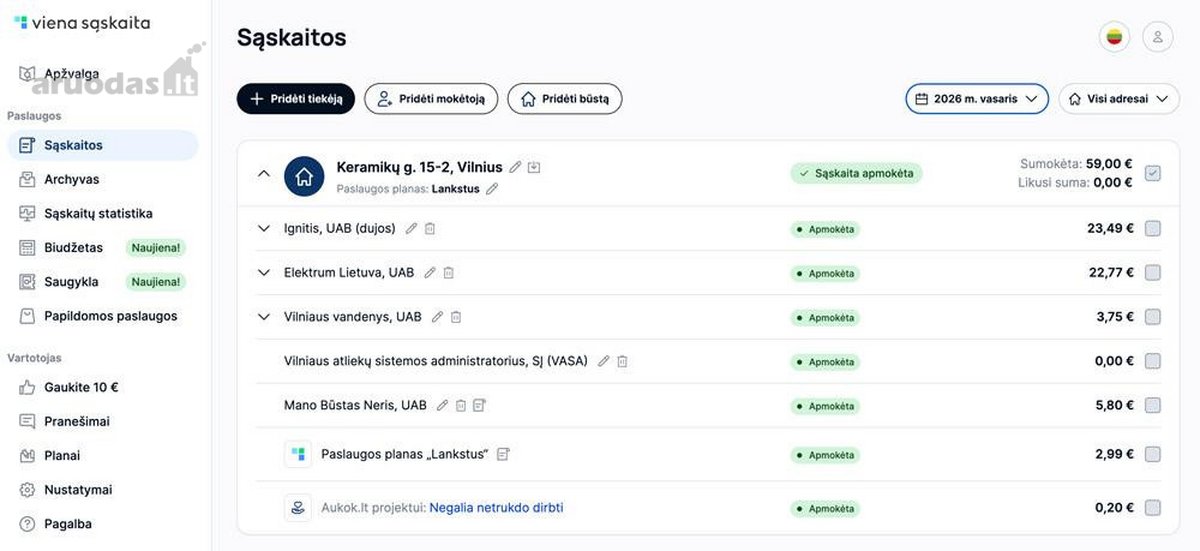Edit Mano Būstas Neris pencil icon
This screenshot has width=1200, height=551.
pos(442,405)
